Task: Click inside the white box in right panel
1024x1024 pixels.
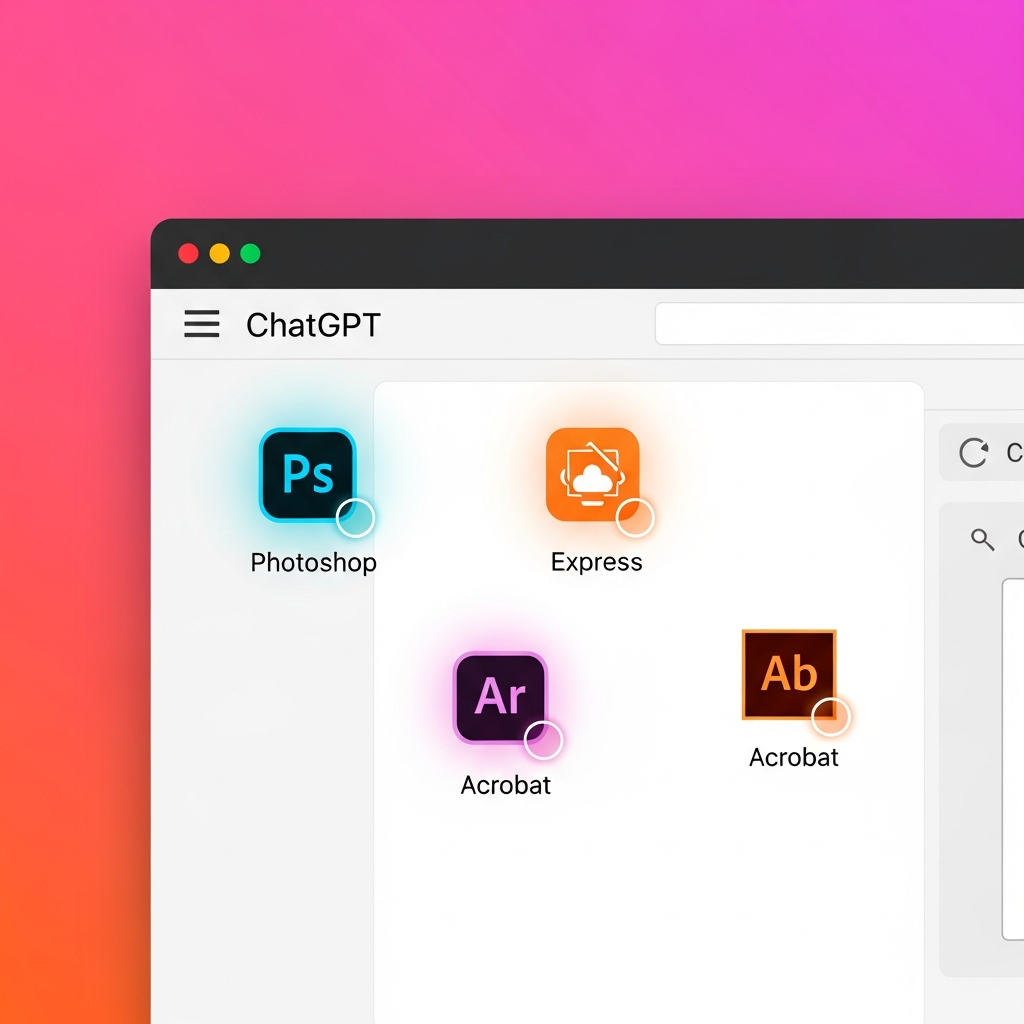Action: coord(1013,760)
